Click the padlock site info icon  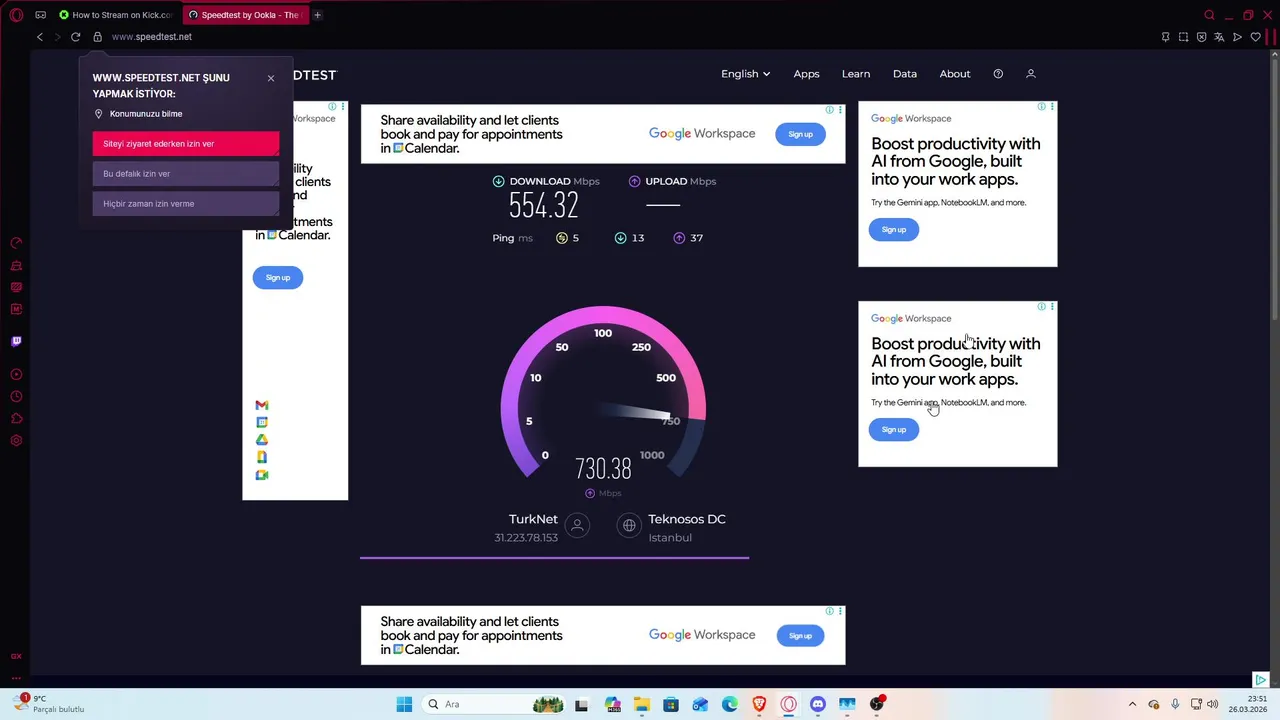[97, 37]
